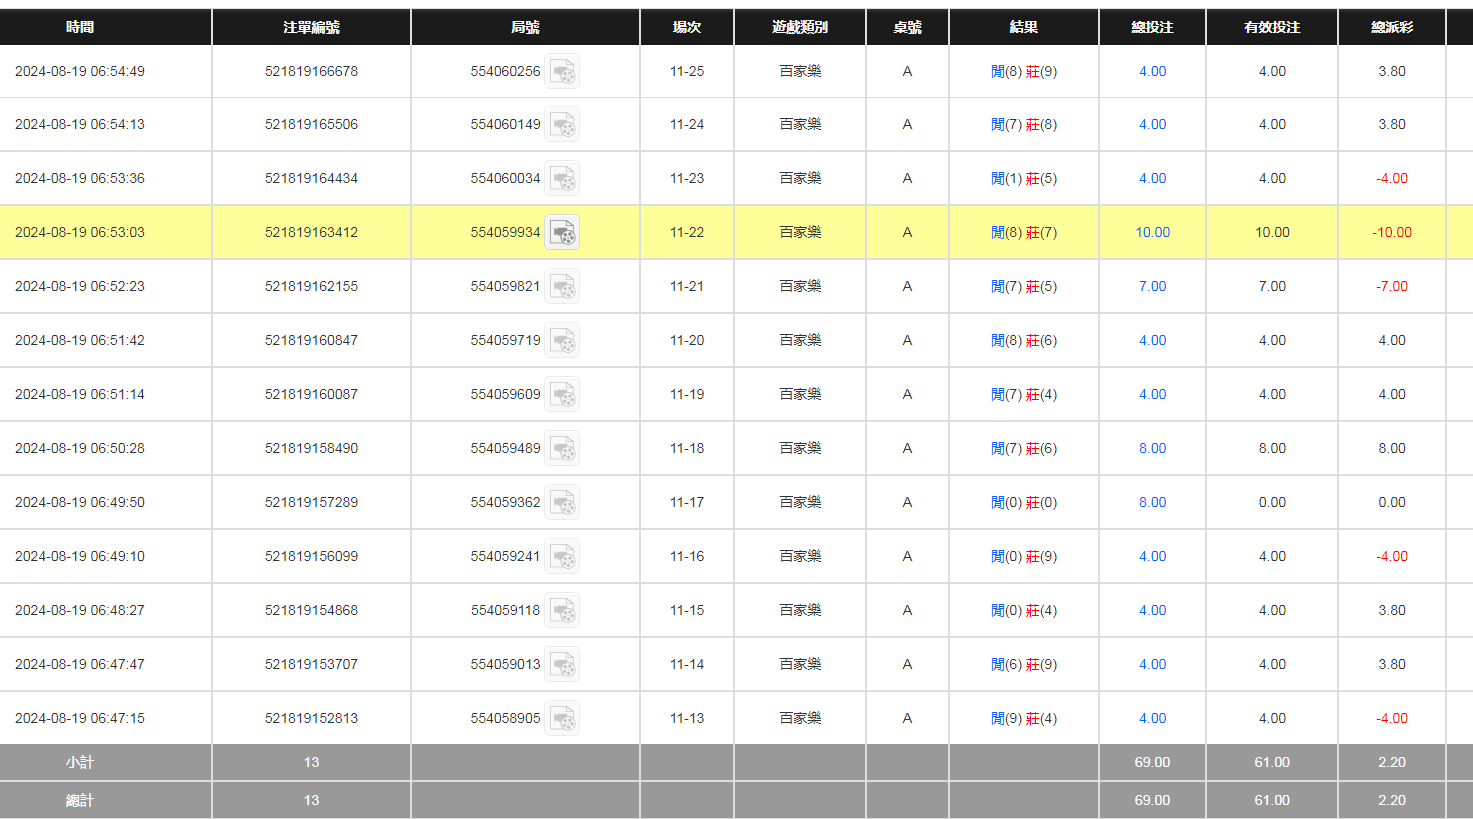Screen dimensions: 1473x819
Task: Click result link 閒(0) 莊(0)
Action: point(1023,502)
